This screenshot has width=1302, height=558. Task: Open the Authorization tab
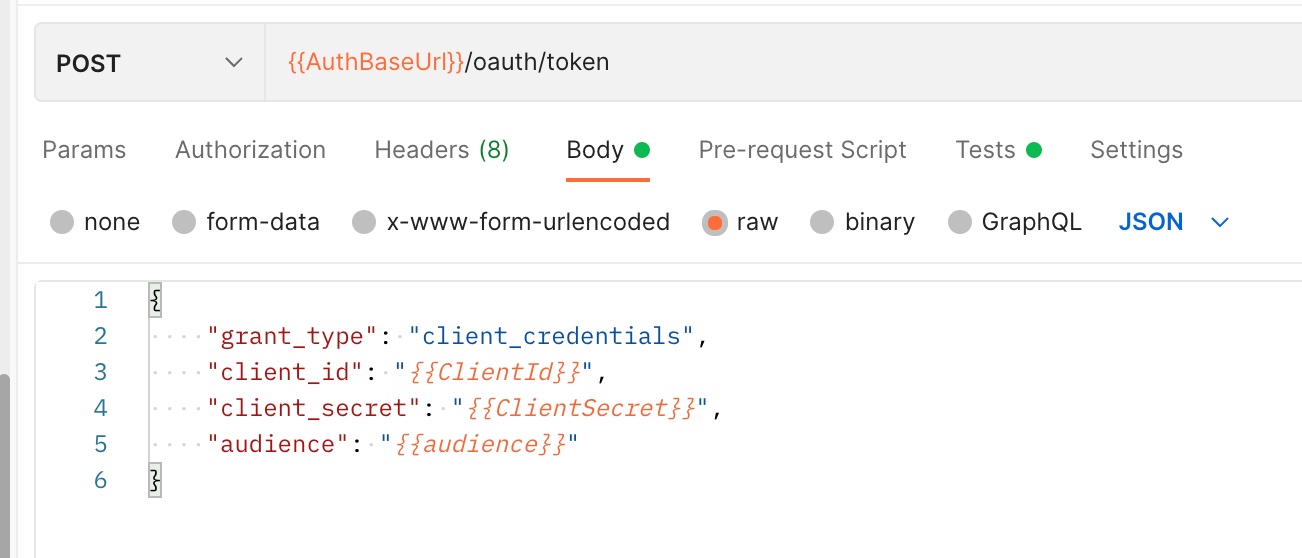(x=250, y=150)
